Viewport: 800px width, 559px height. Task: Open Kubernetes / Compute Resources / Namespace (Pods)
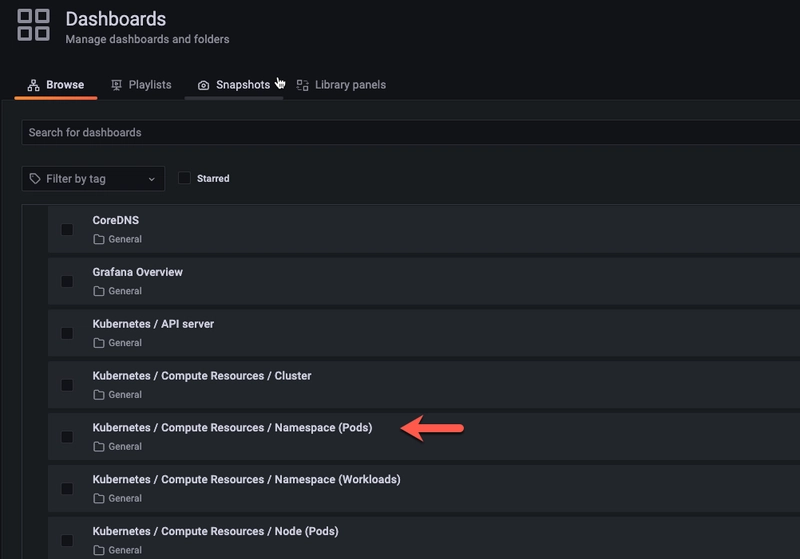click(x=232, y=428)
